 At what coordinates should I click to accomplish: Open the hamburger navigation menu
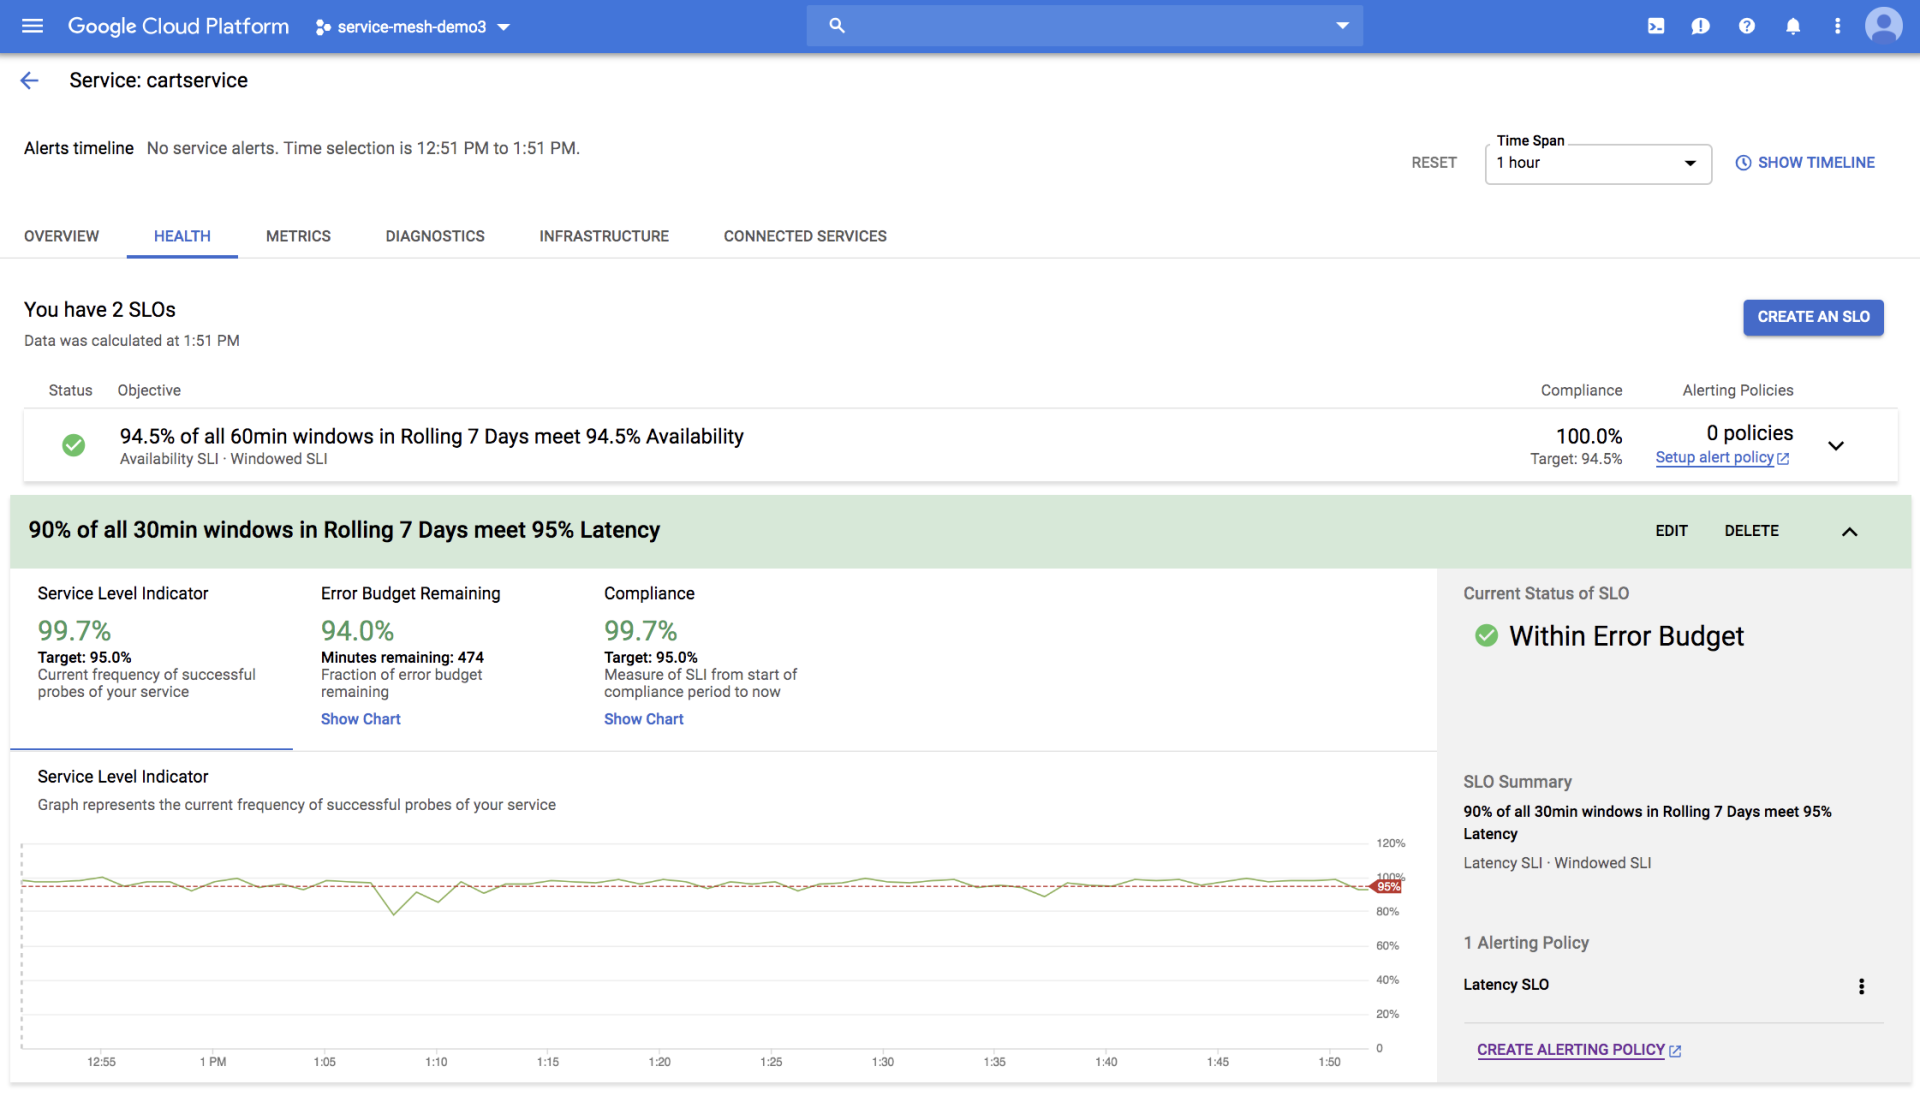click(32, 26)
